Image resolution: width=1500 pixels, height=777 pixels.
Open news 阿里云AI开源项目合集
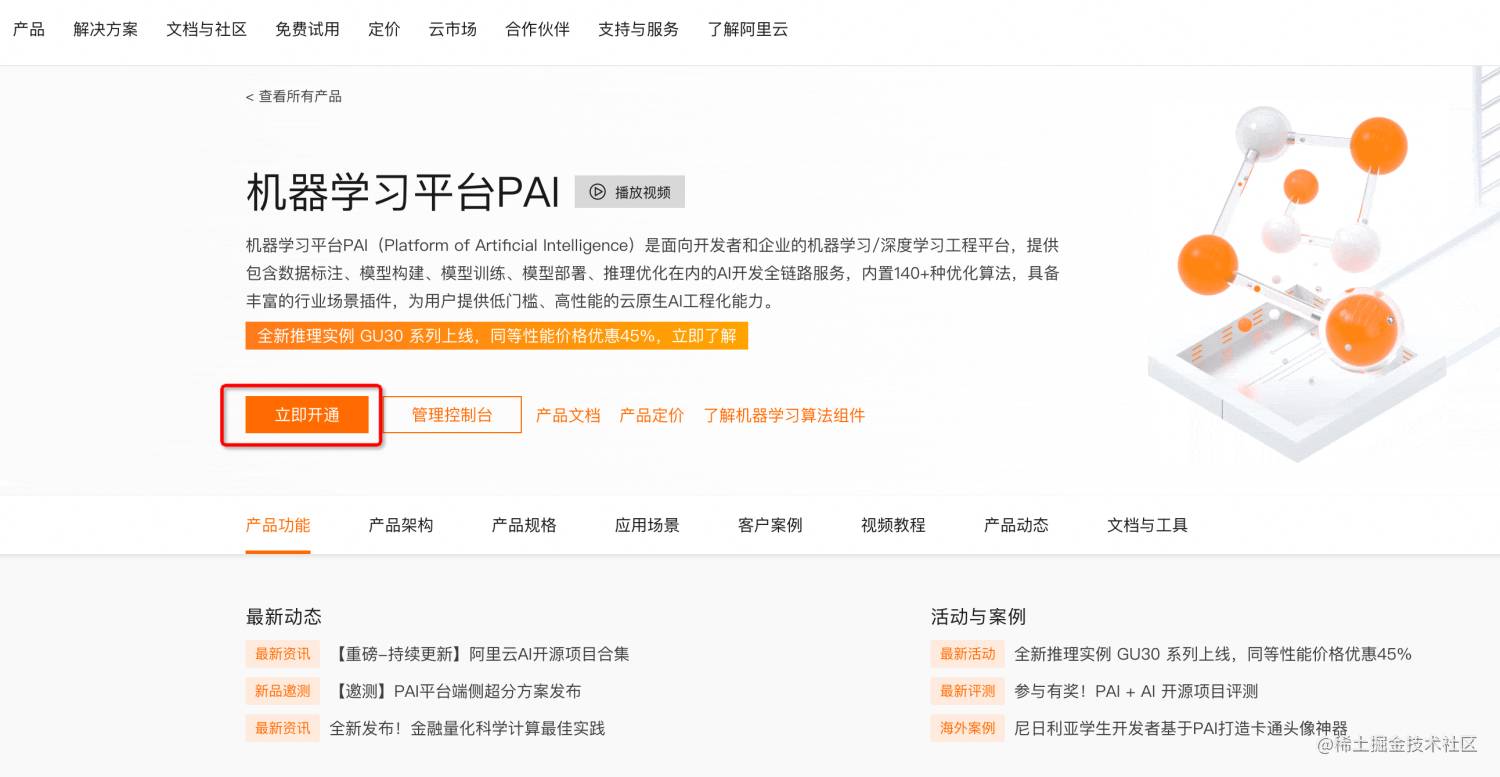pyautogui.click(x=480, y=654)
